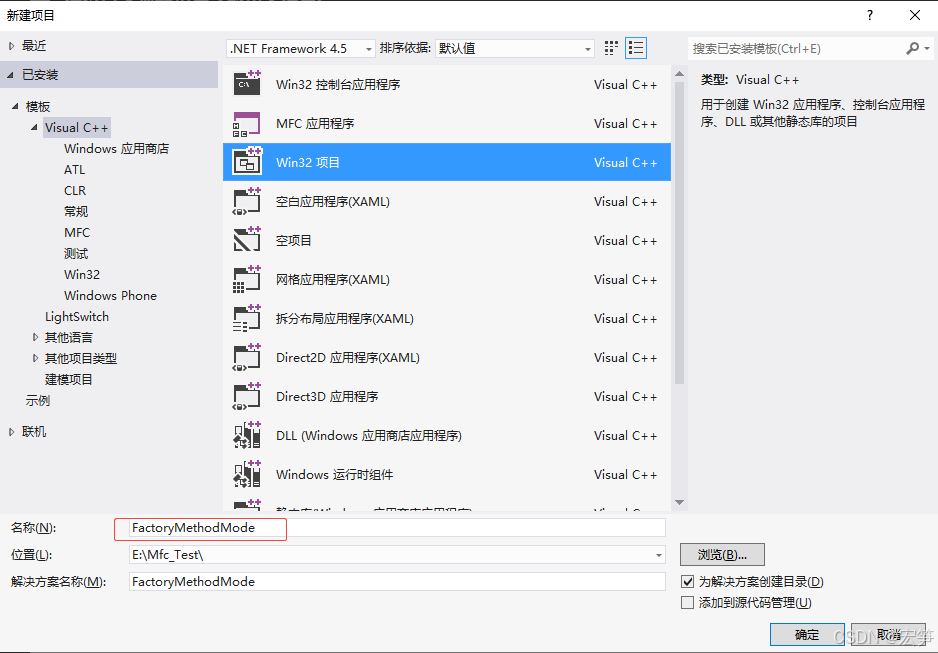This screenshot has height=653, width=938.
Task: Click the Windows 运行时组件 template icon
Action: click(247, 474)
